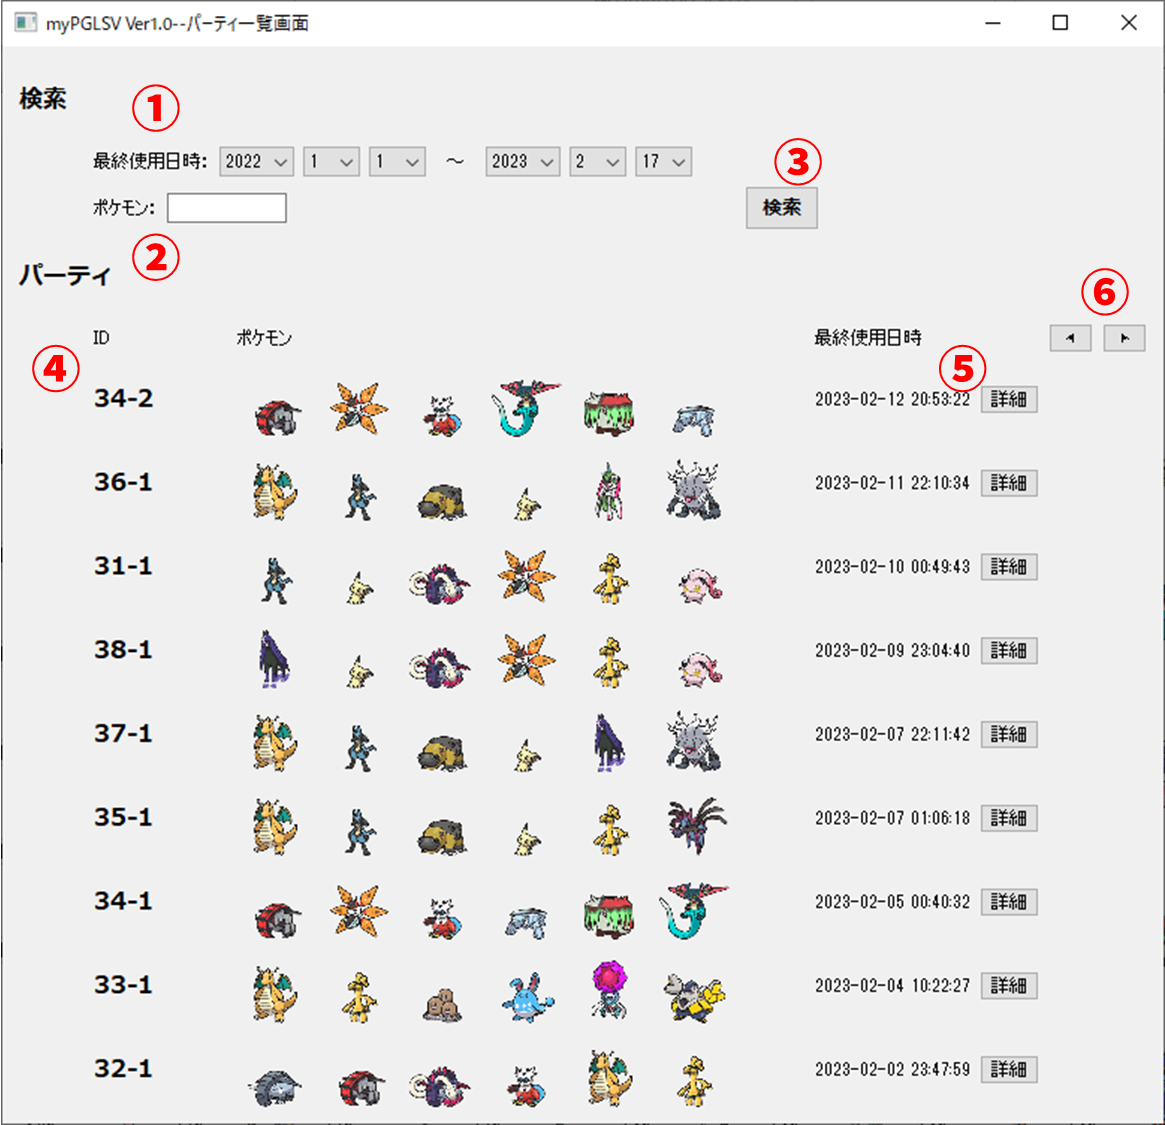Maximize the myPGLSV window
Image resolution: width=1165 pixels, height=1125 pixels.
point(1060,23)
